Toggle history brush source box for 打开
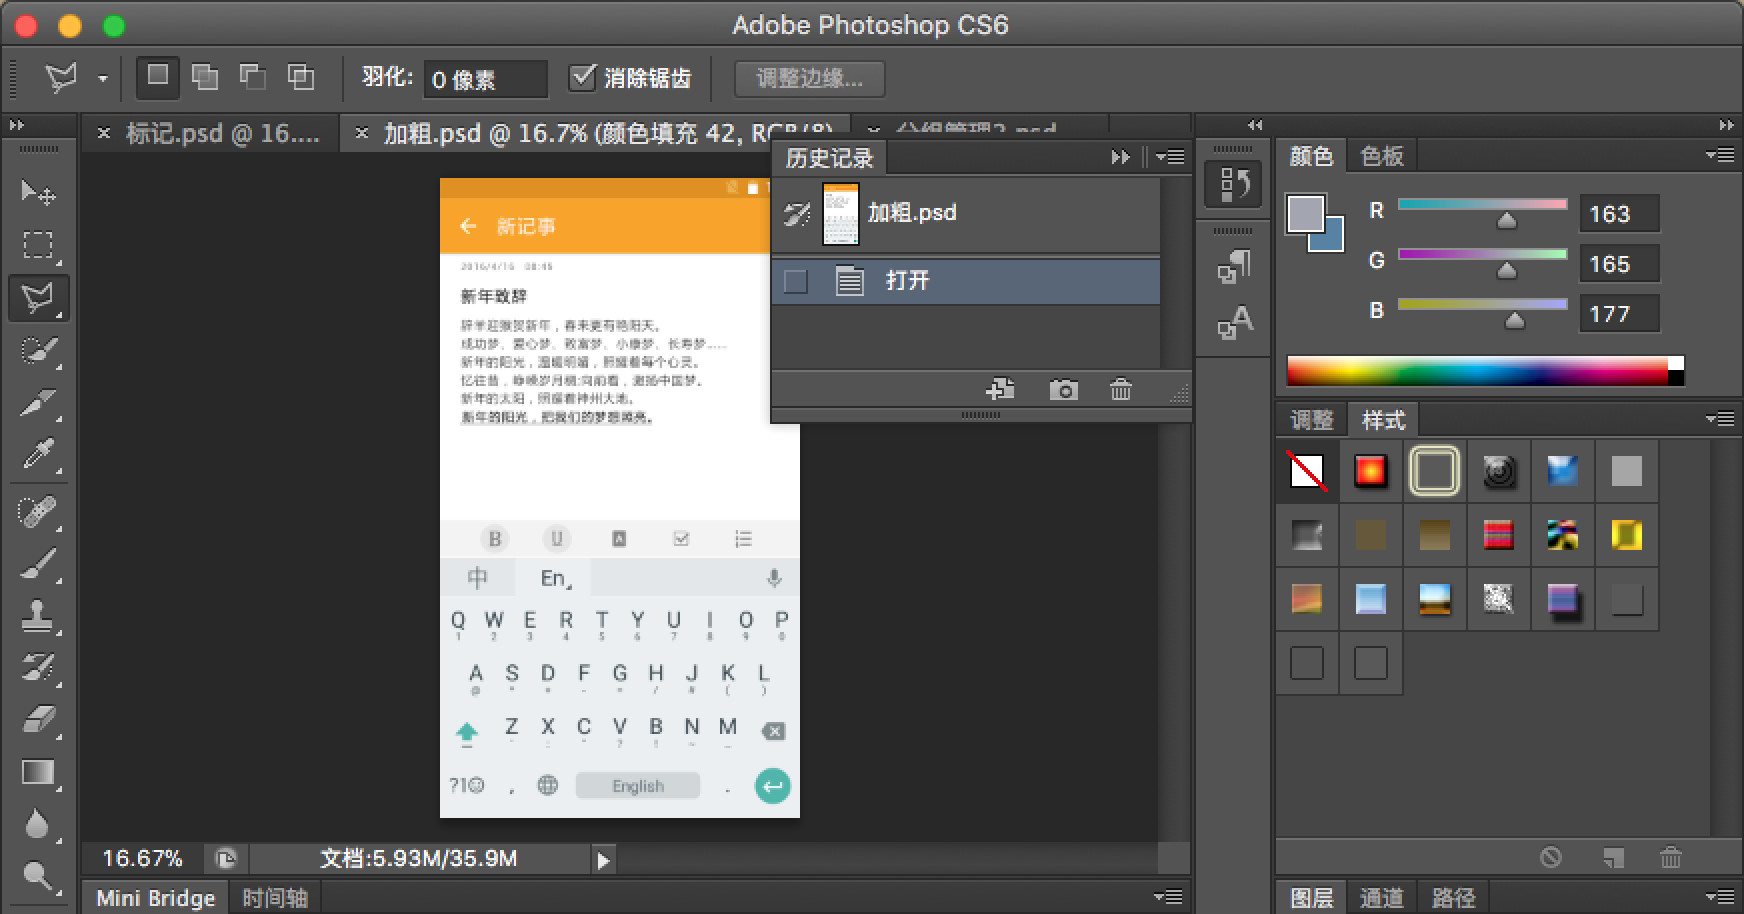Viewport: 1744px width, 914px height. click(x=796, y=281)
